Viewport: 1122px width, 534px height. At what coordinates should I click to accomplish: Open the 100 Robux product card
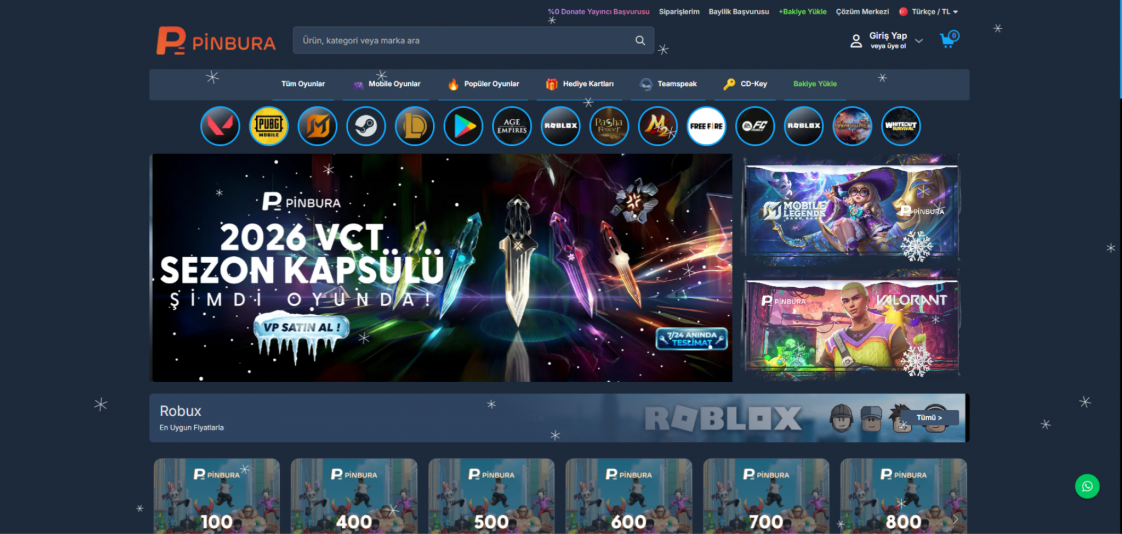(217, 496)
